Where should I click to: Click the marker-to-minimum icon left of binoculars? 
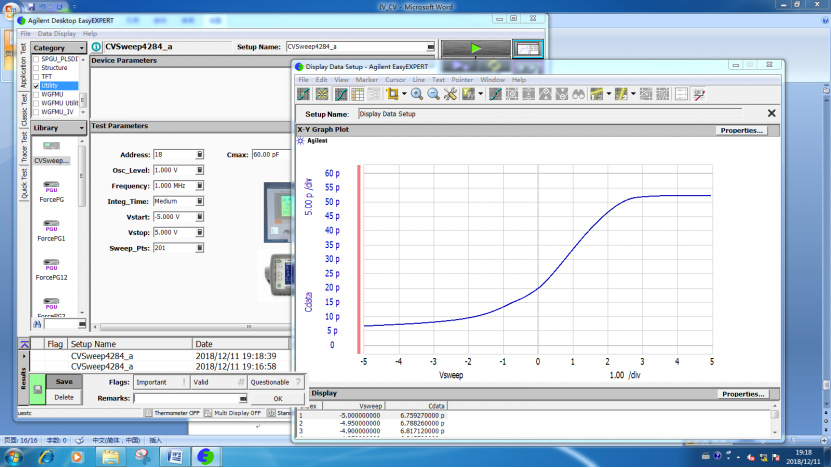562,94
